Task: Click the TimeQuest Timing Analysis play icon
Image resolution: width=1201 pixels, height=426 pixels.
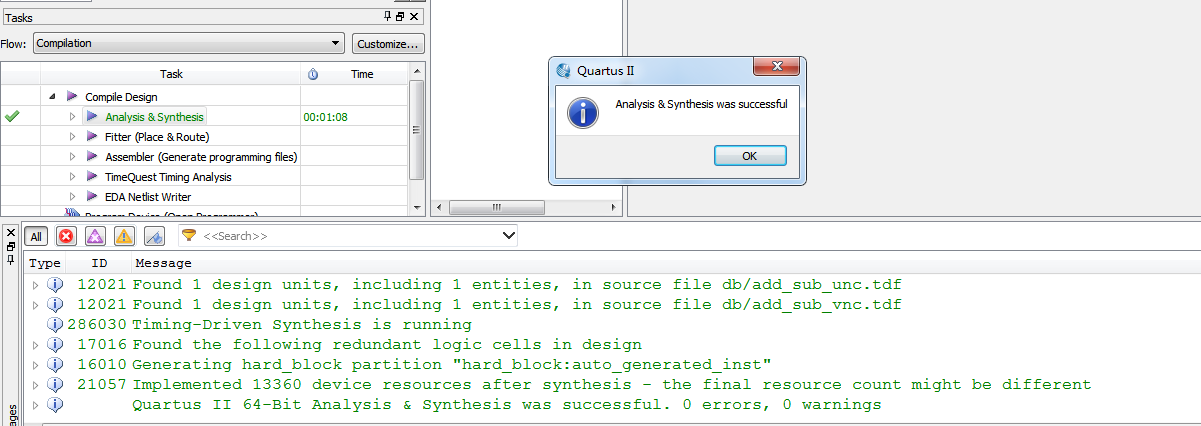Action: tap(92, 177)
